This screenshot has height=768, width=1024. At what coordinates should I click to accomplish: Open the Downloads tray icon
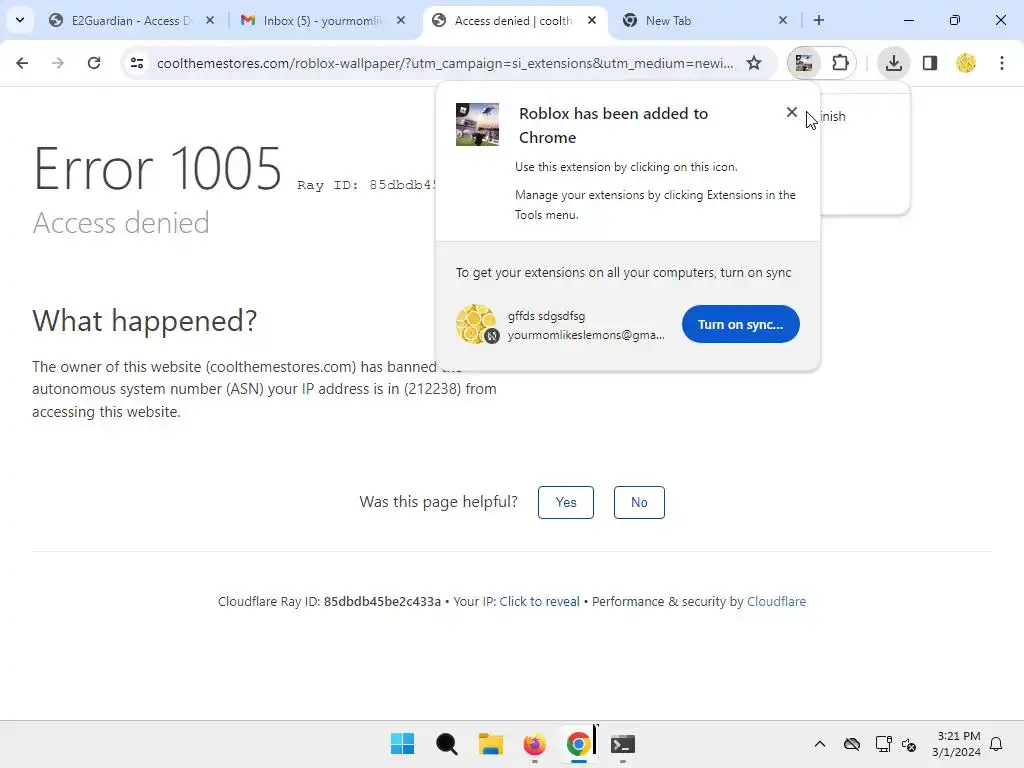[x=893, y=63]
